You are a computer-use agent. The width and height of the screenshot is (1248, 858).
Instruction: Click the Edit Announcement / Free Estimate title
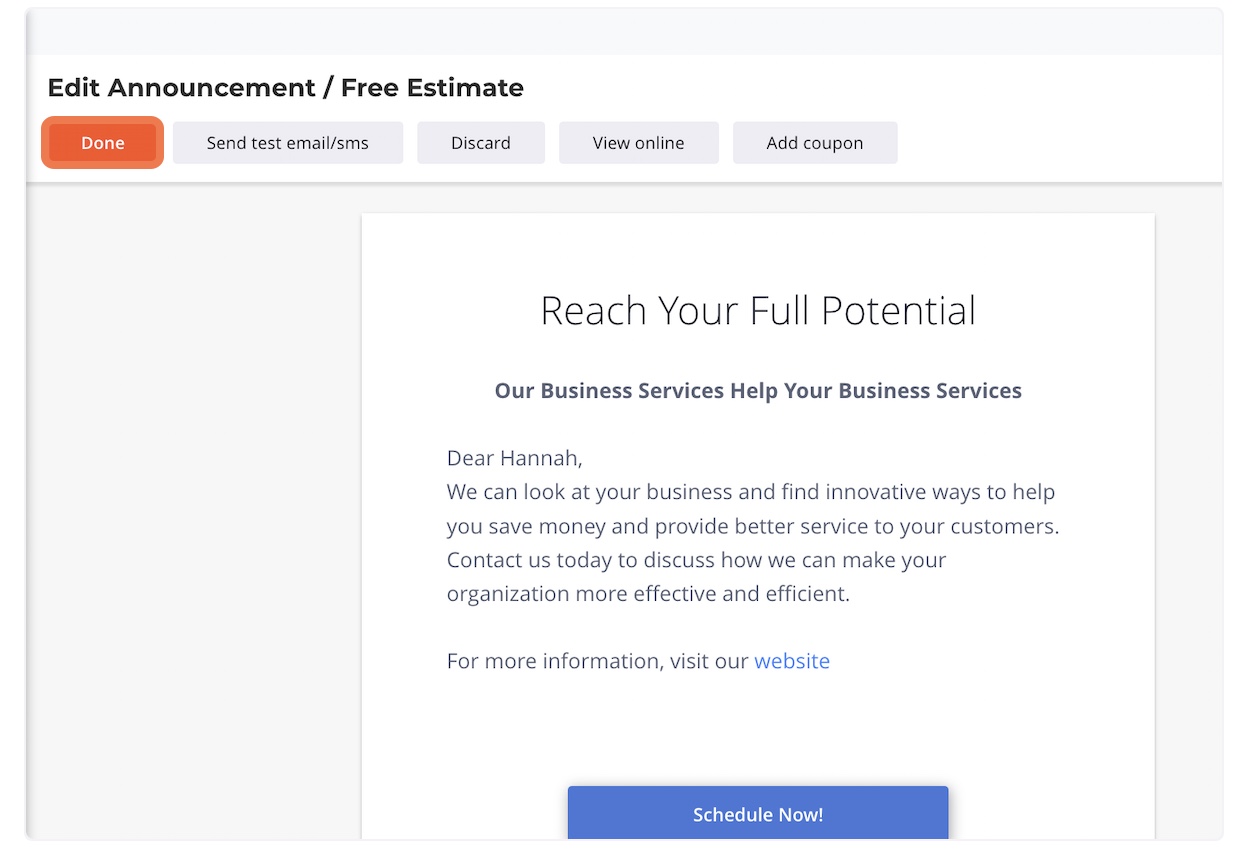pos(285,88)
